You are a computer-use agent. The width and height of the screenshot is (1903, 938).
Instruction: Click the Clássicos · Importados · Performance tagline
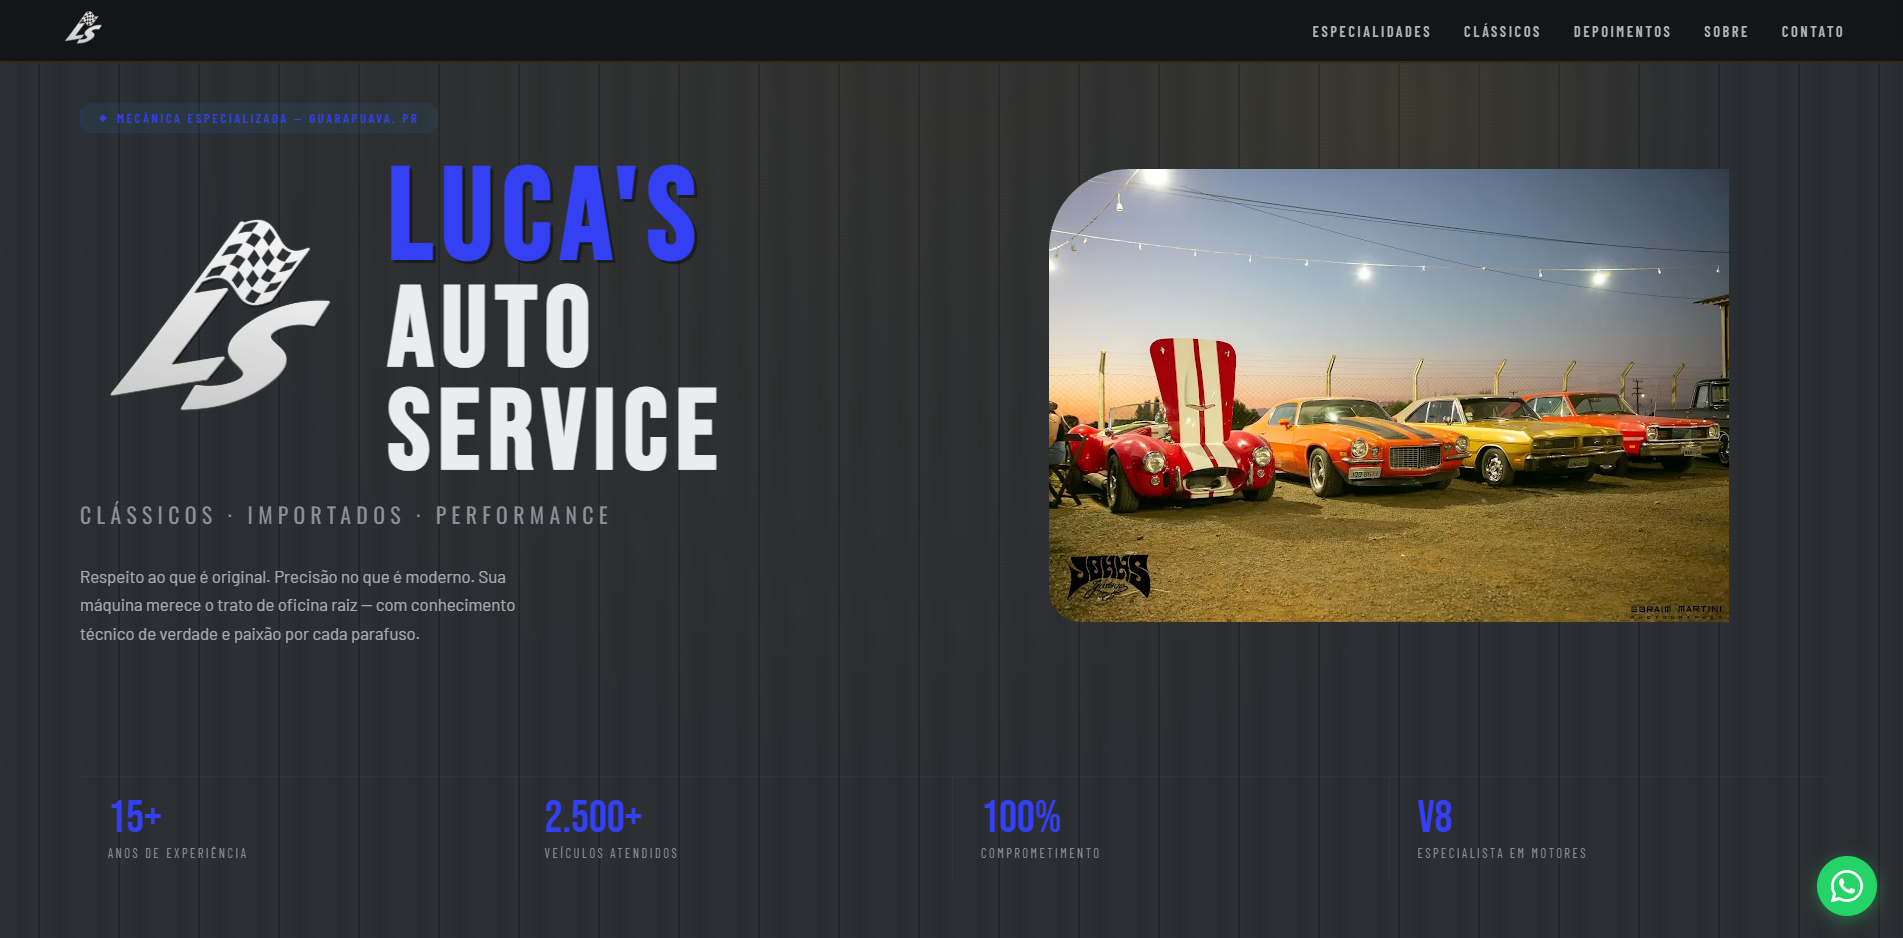pos(345,515)
